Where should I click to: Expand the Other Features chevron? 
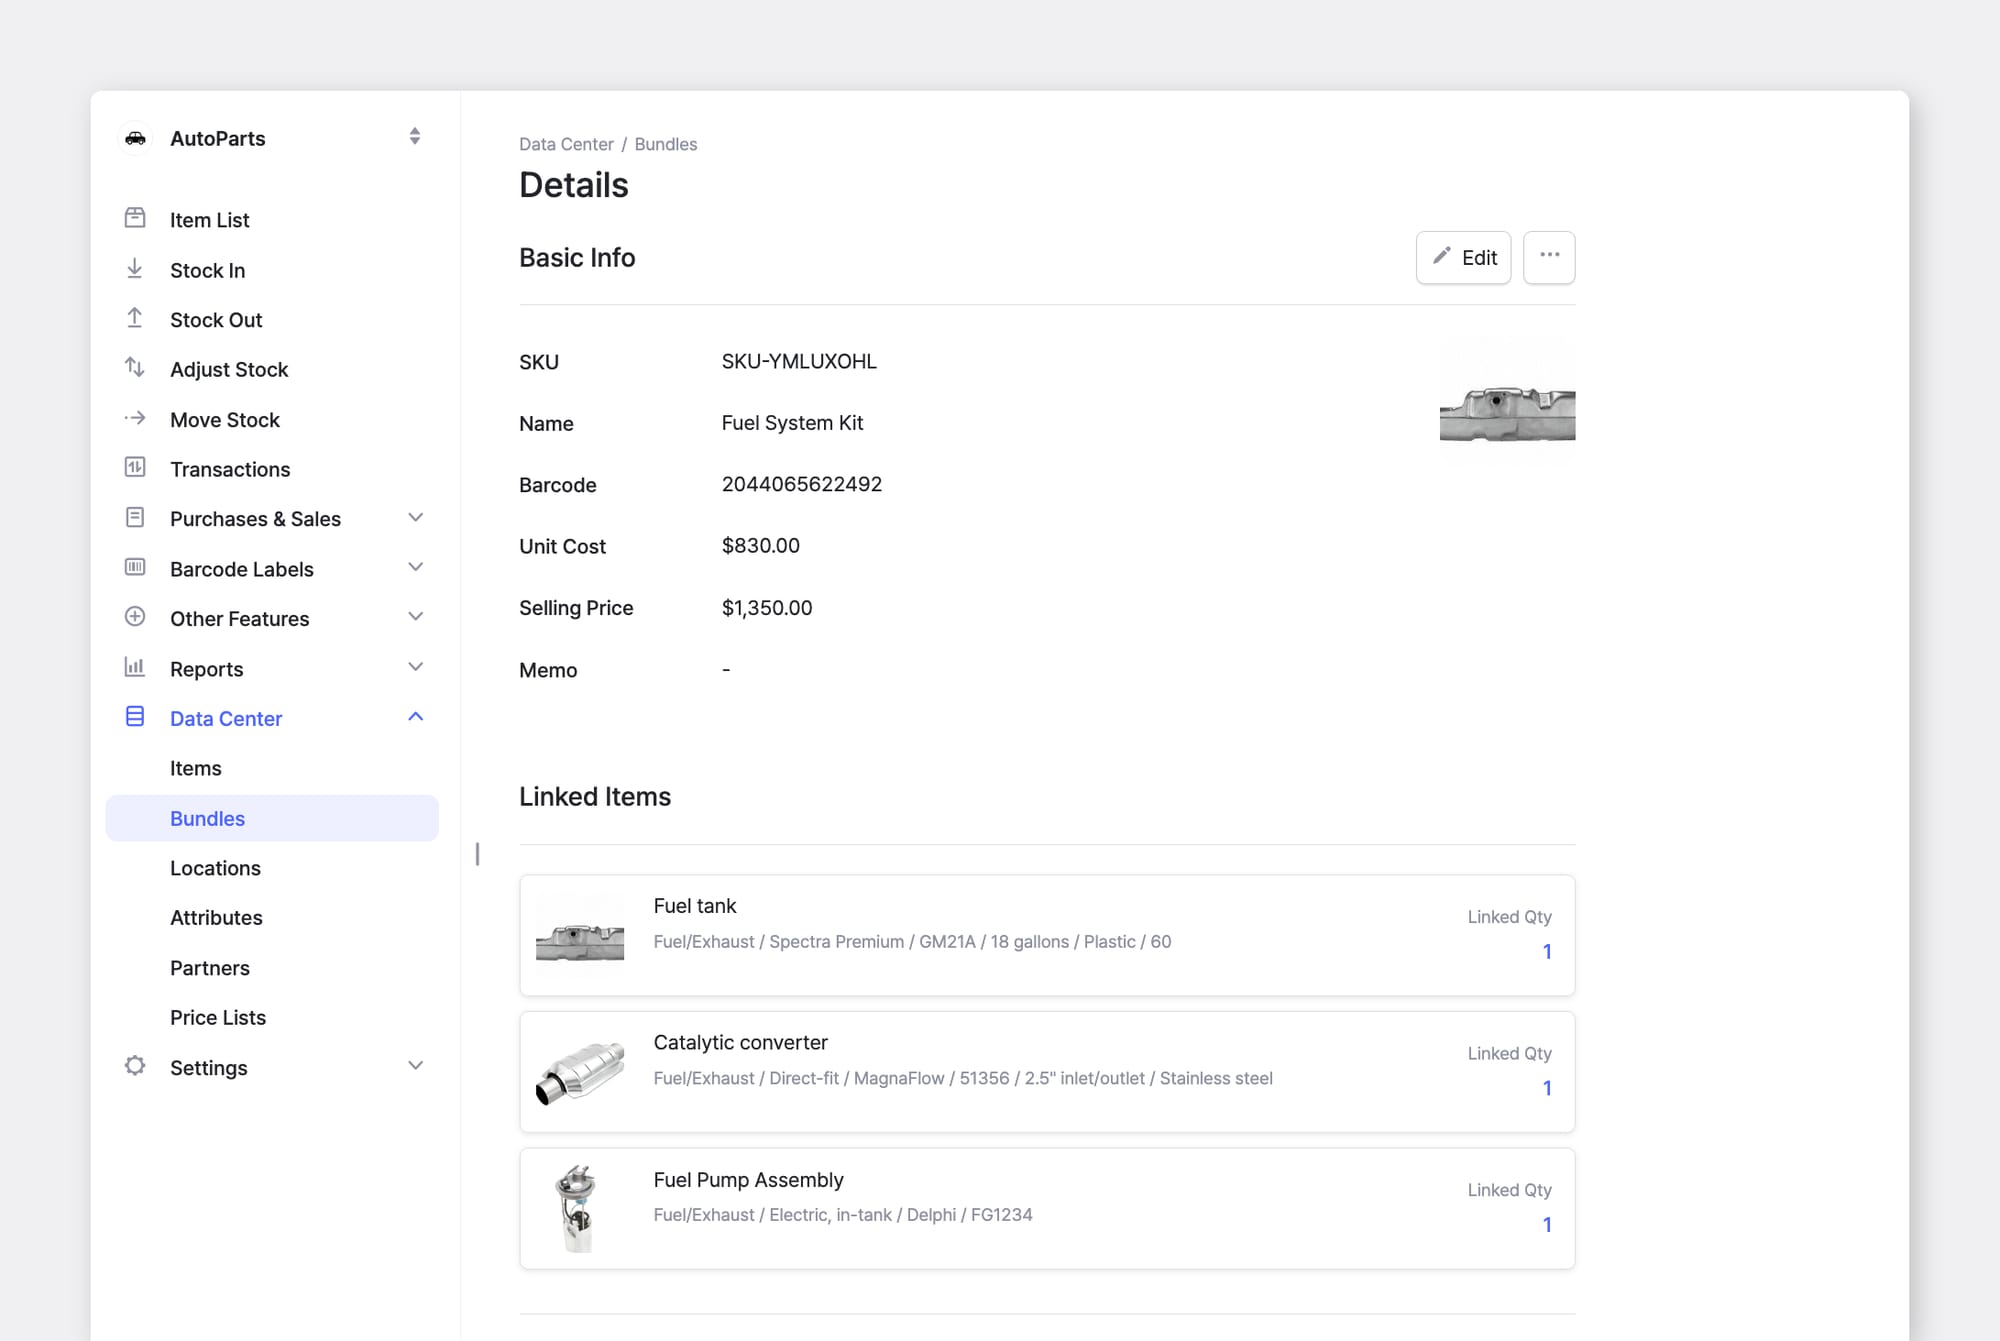pyautogui.click(x=416, y=618)
